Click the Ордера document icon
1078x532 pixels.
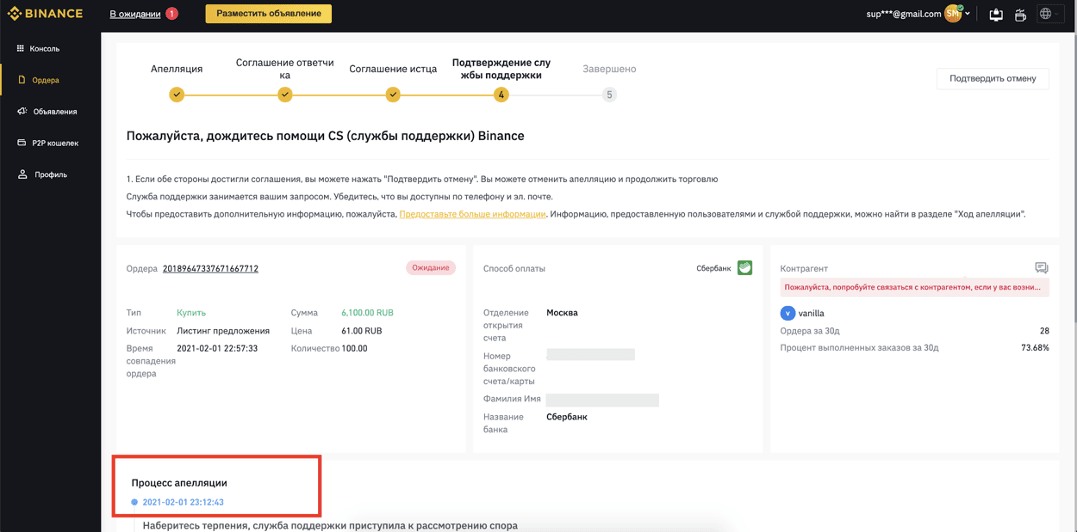pyautogui.click(x=21, y=80)
